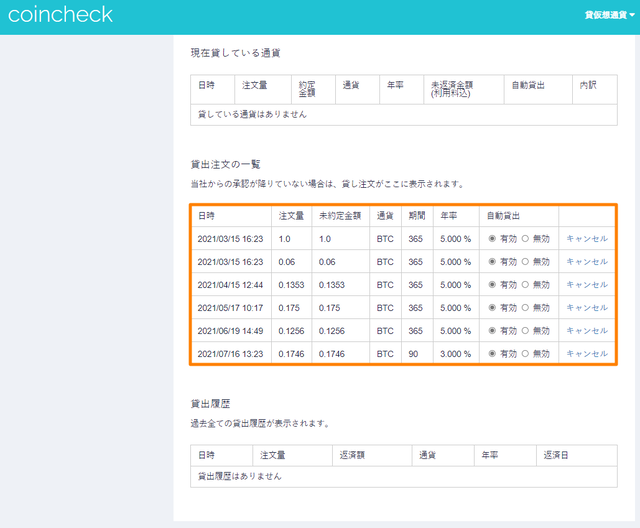Click the date 2021/04/15 12:44
Screen dimensions: 640x528
click(x=230, y=285)
